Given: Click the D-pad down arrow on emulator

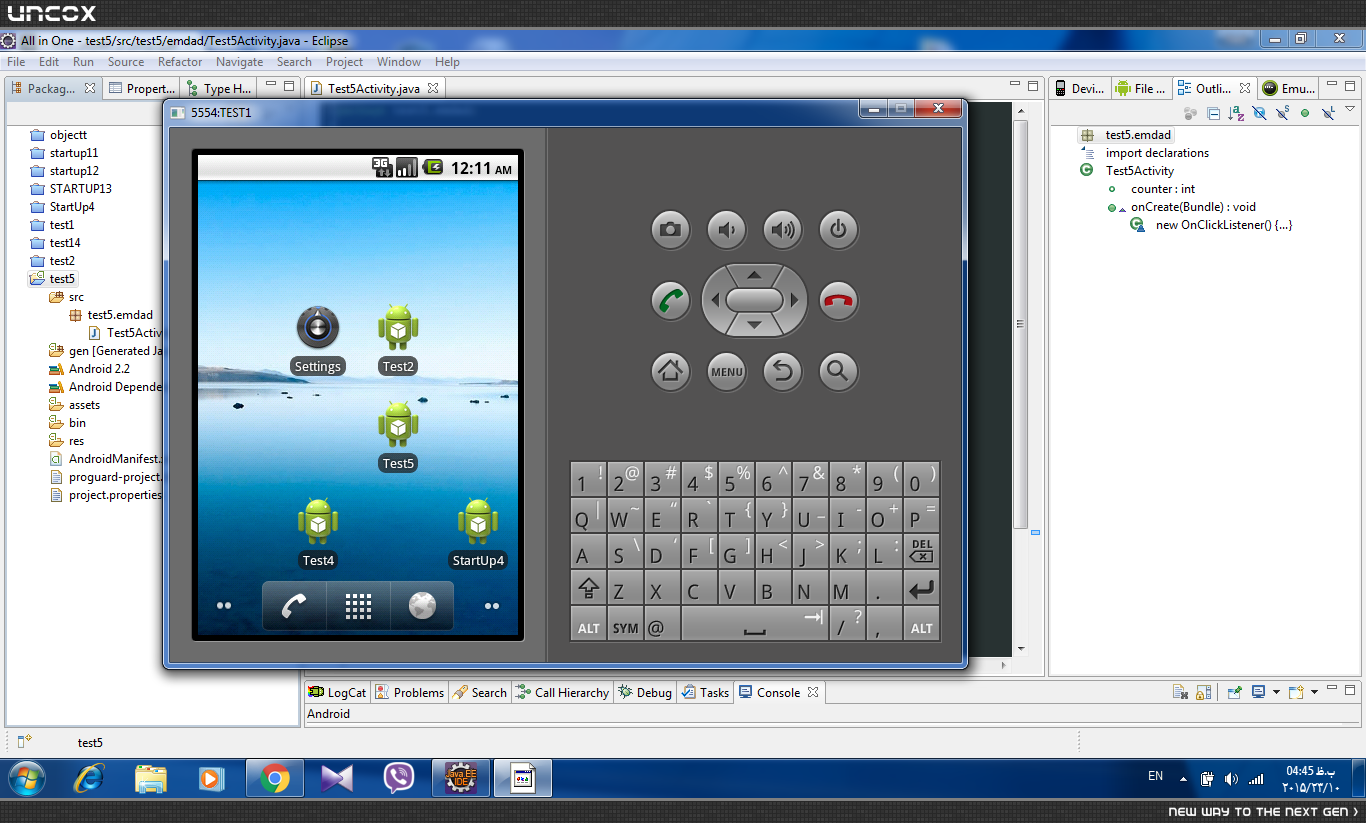Looking at the screenshot, I should [755, 326].
